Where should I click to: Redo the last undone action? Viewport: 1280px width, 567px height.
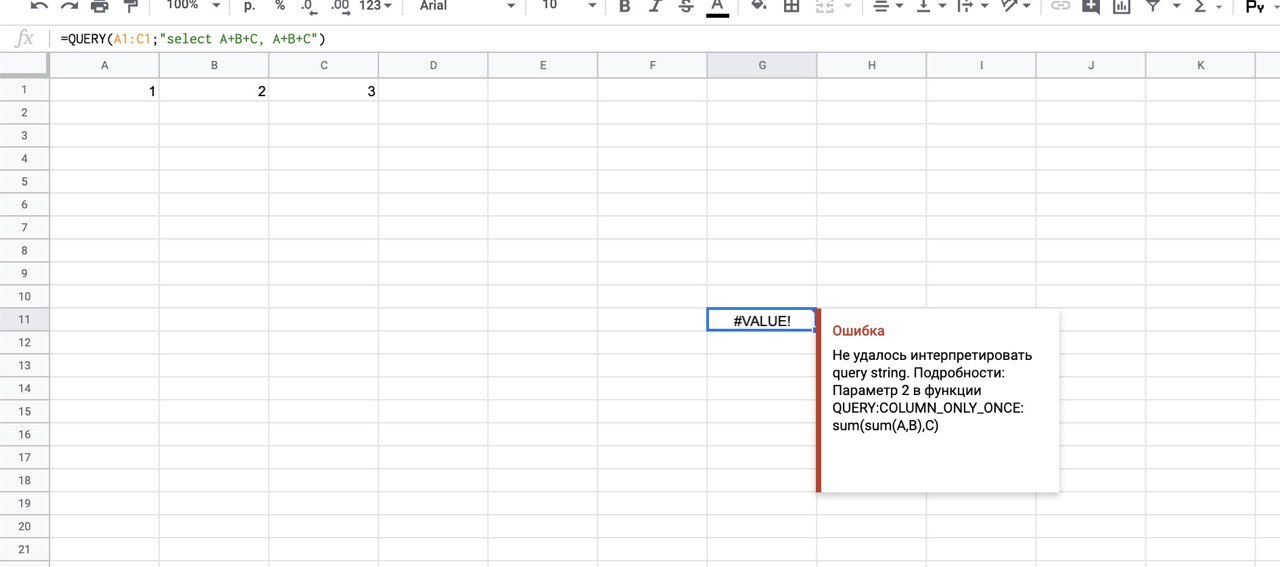pyautogui.click(x=69, y=6)
